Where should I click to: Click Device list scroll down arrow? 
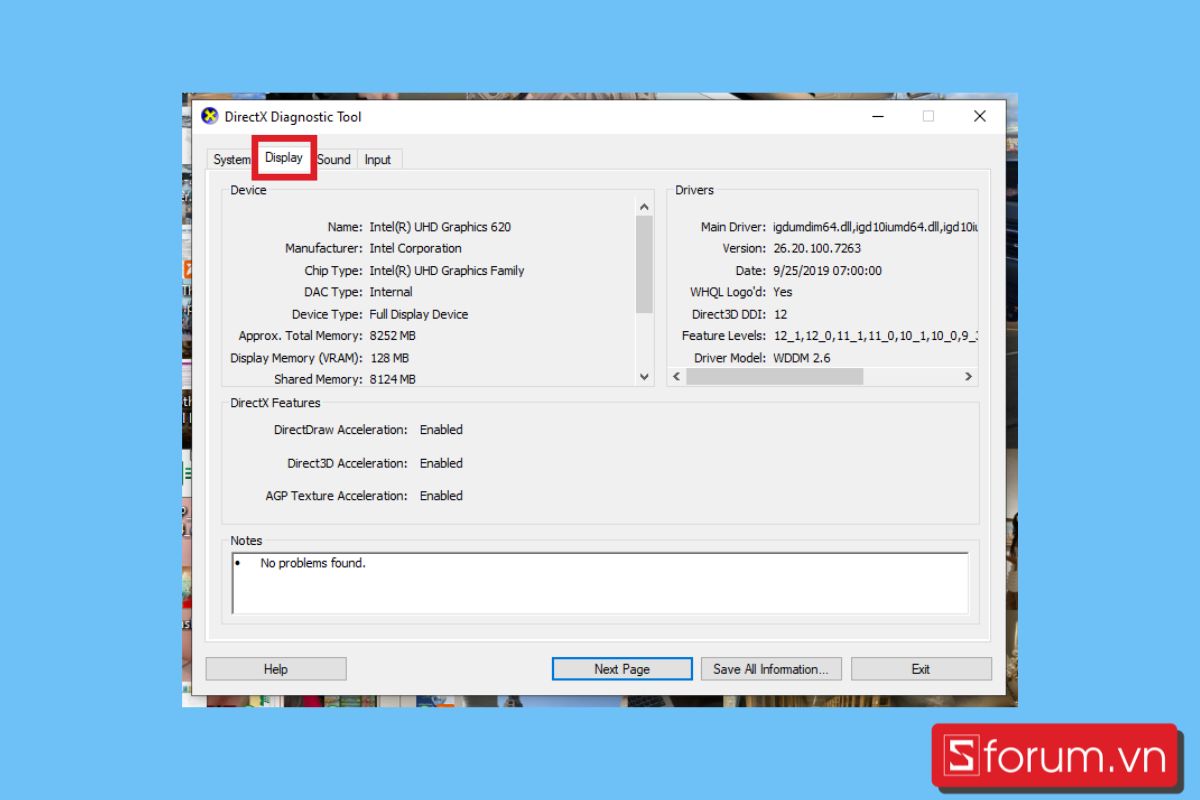pos(644,377)
